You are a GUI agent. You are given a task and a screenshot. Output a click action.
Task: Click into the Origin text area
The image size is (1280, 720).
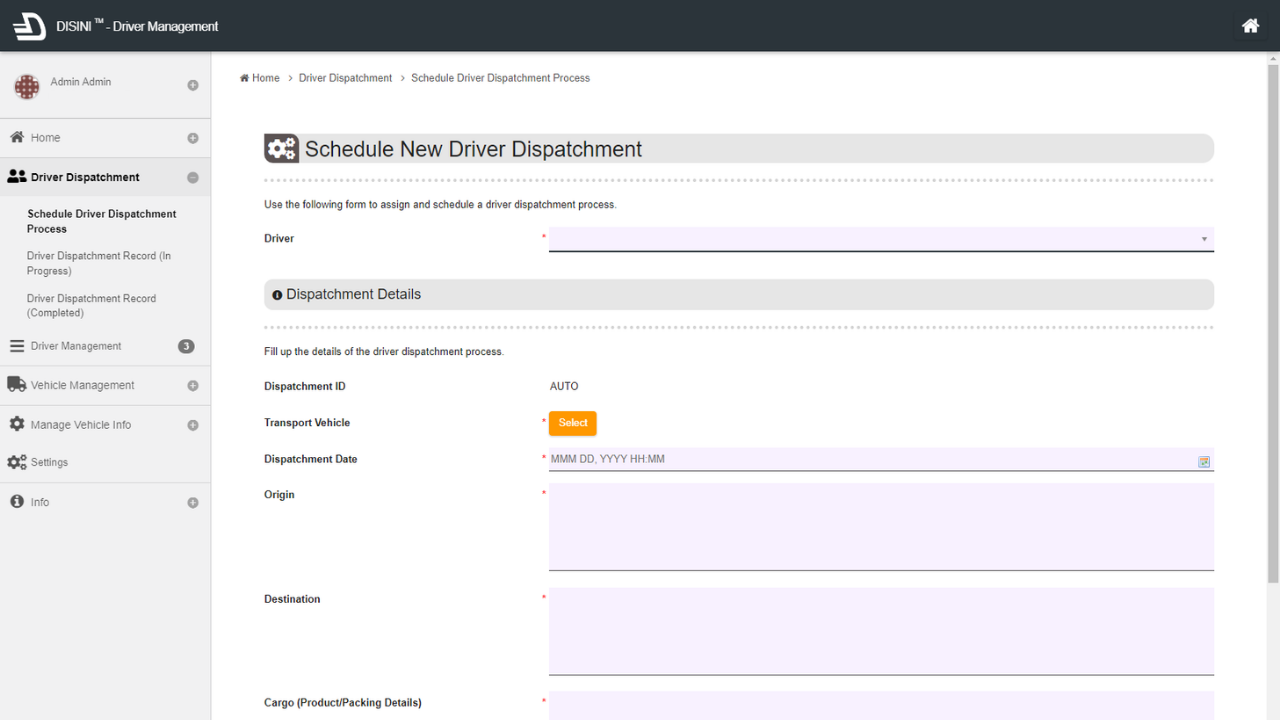pyautogui.click(x=880, y=526)
